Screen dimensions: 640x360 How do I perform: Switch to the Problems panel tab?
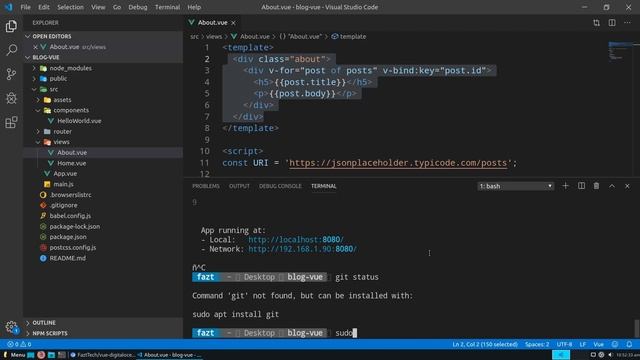(x=206, y=186)
